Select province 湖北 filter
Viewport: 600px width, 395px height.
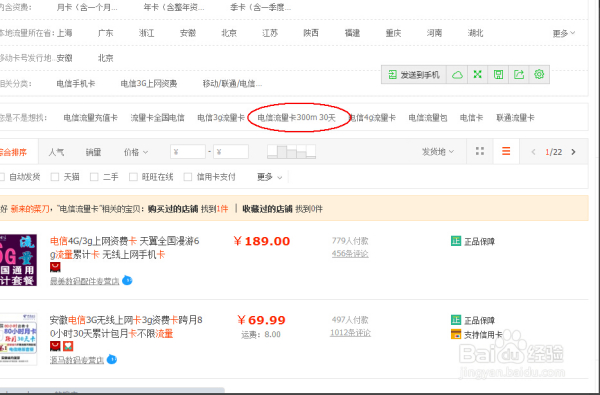476,33
